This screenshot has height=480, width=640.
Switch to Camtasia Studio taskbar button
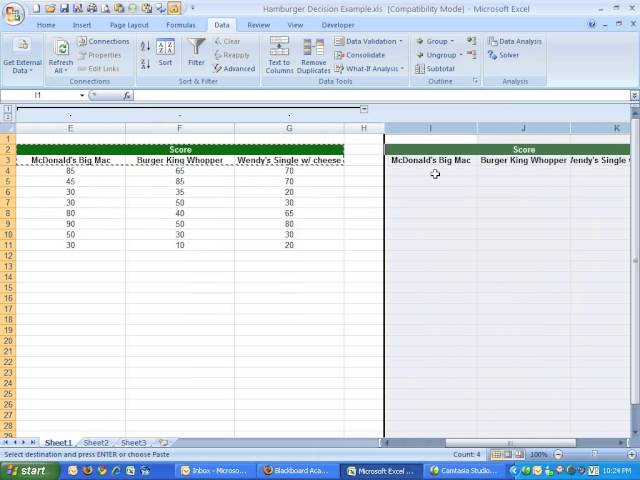coord(465,471)
